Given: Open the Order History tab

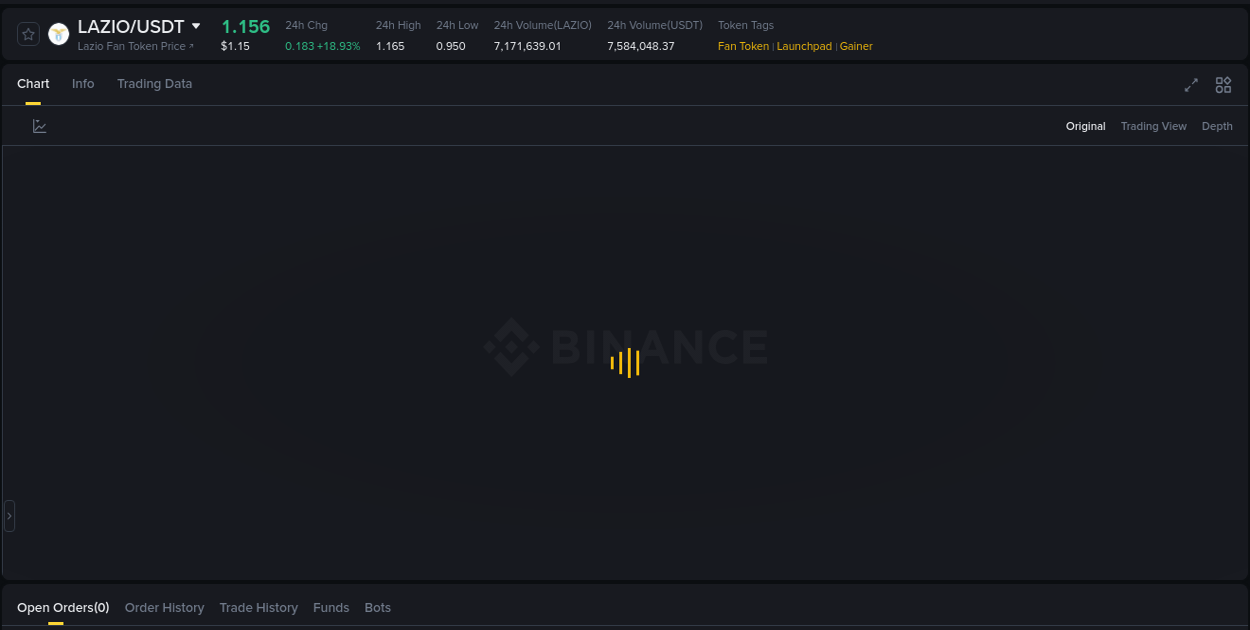Looking at the screenshot, I should pyautogui.click(x=164, y=608).
